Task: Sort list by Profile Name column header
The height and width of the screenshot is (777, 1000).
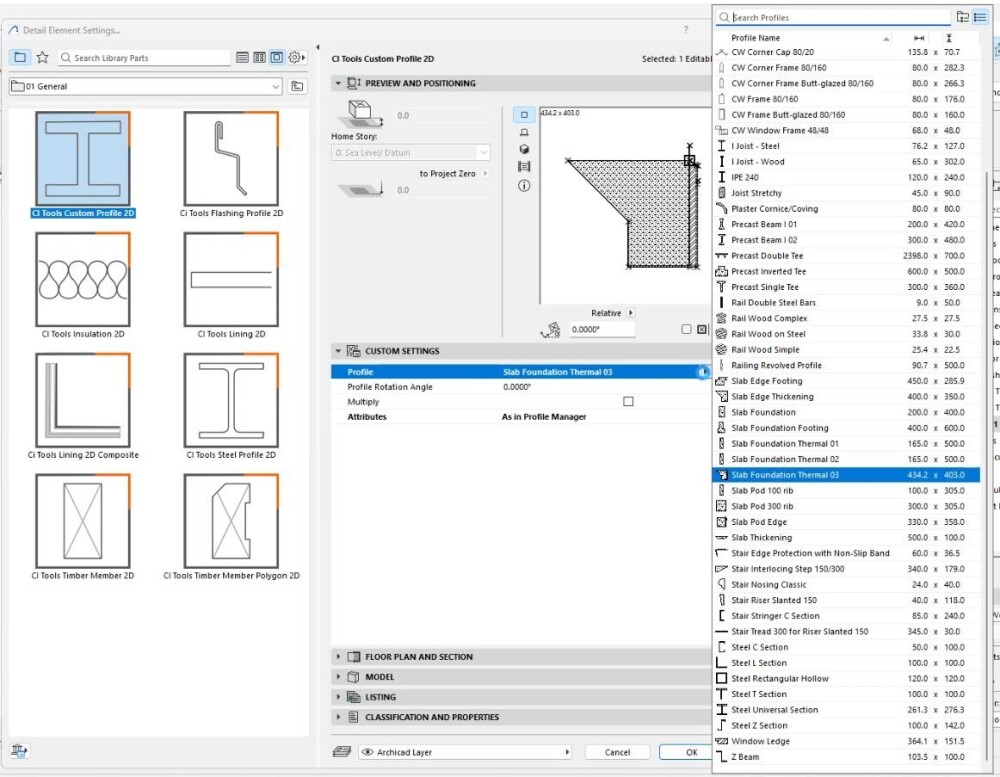Action: [756, 38]
